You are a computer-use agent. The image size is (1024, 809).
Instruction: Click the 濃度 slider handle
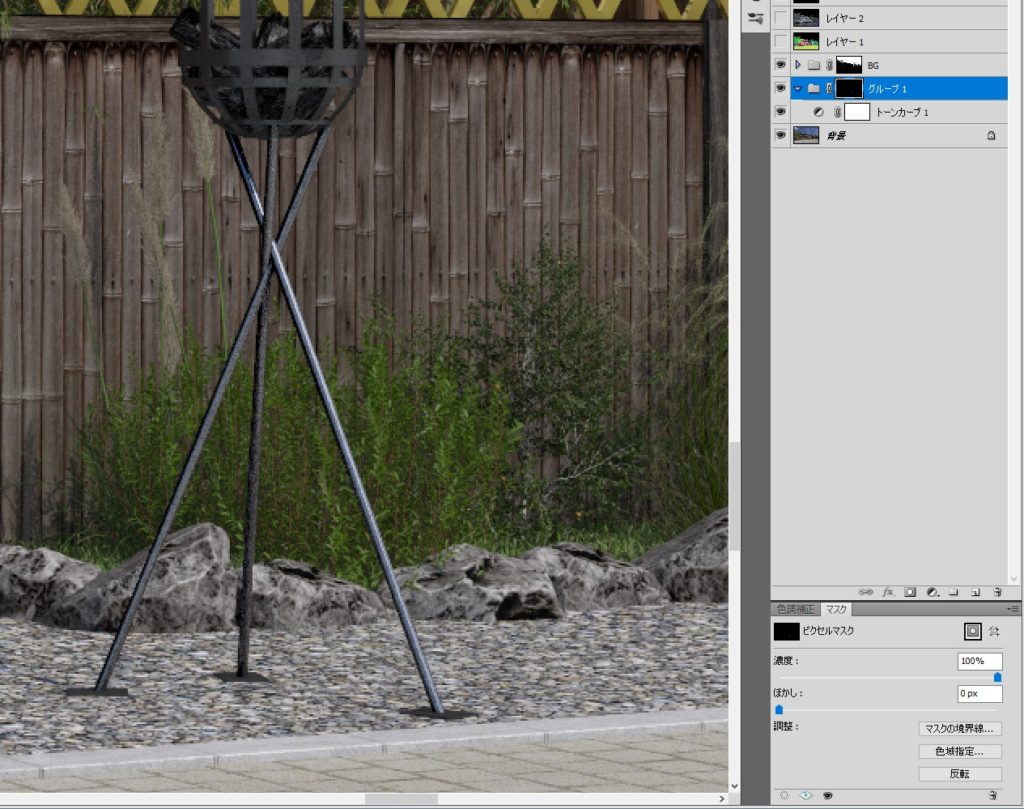997,677
